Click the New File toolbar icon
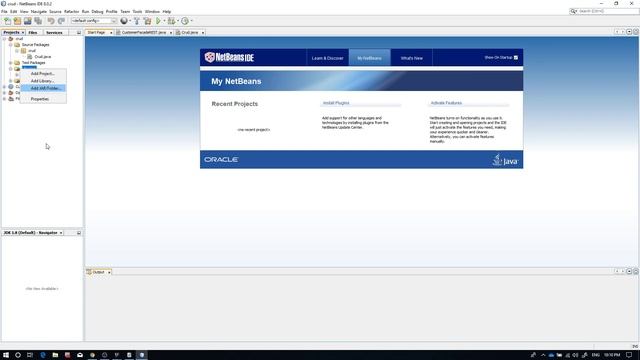640x360 pixels. (7, 21)
